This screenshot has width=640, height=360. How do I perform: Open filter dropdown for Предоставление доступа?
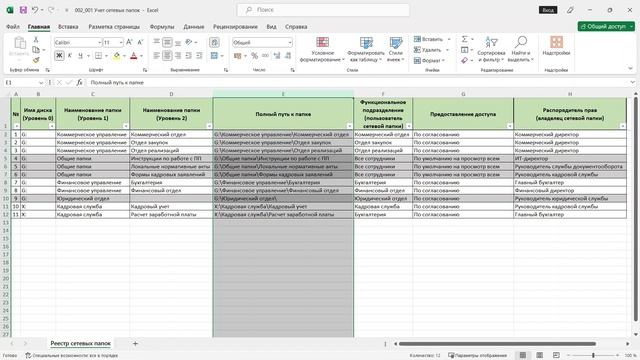click(x=509, y=126)
